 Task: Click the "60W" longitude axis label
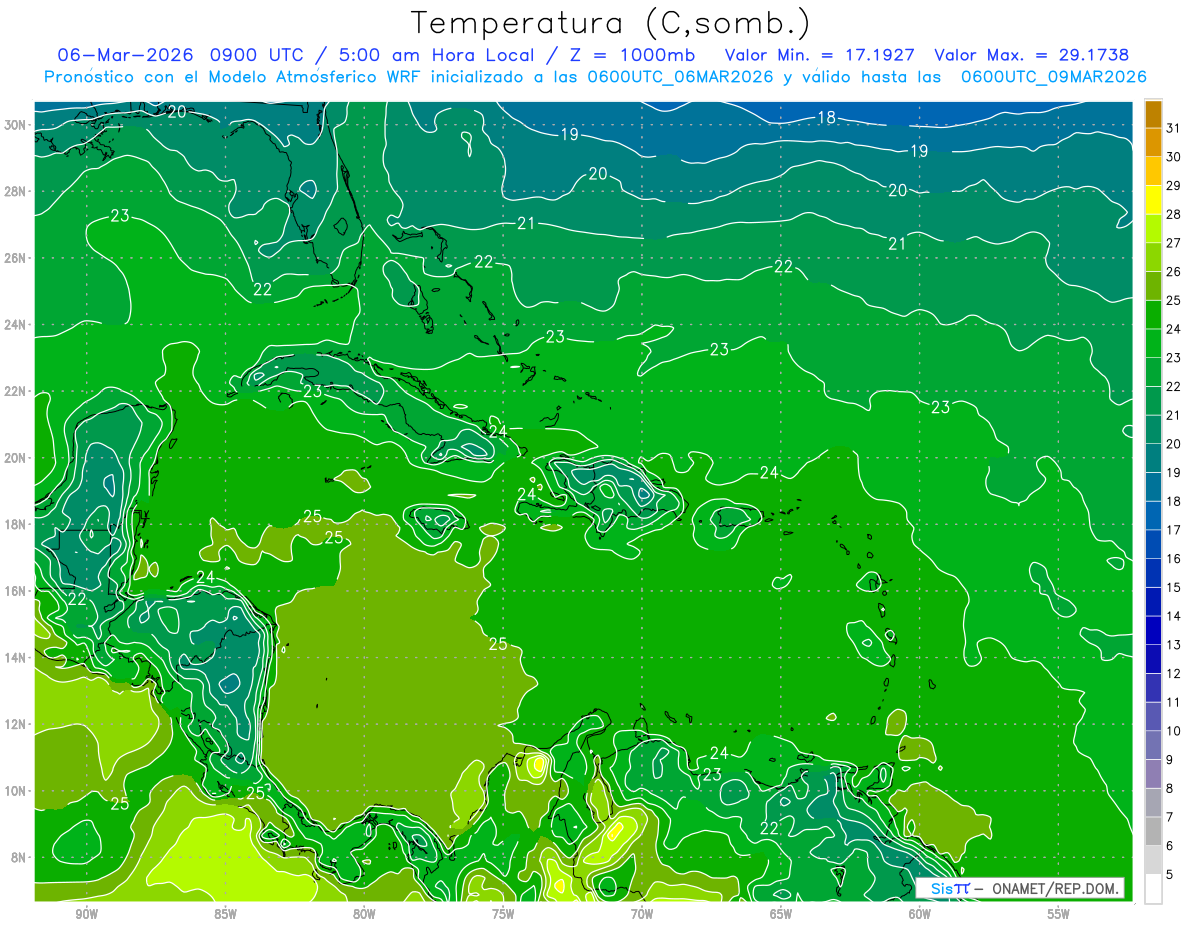(x=920, y=915)
